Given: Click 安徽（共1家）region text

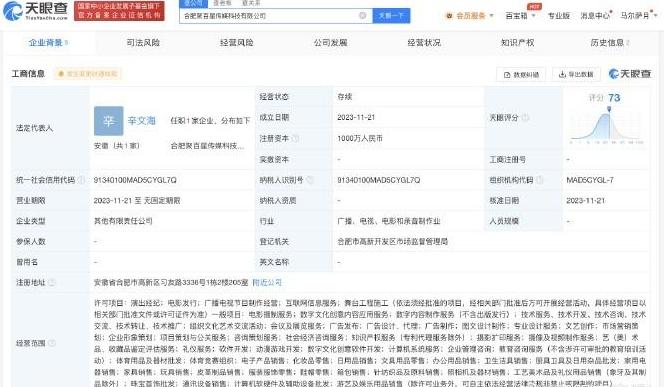Looking at the screenshot, I should pyautogui.click(x=116, y=146).
